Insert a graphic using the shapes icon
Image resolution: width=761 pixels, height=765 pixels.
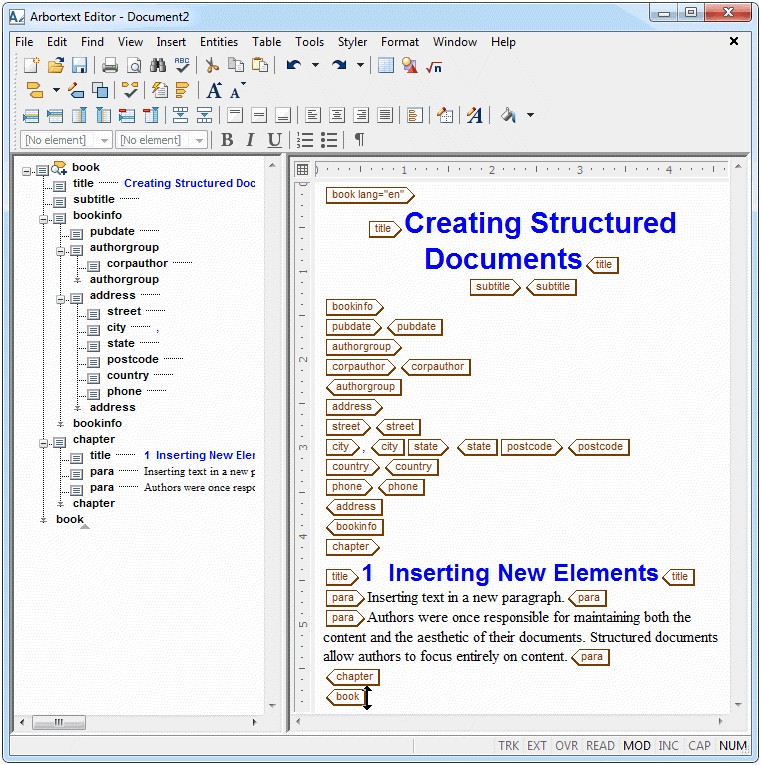409,65
